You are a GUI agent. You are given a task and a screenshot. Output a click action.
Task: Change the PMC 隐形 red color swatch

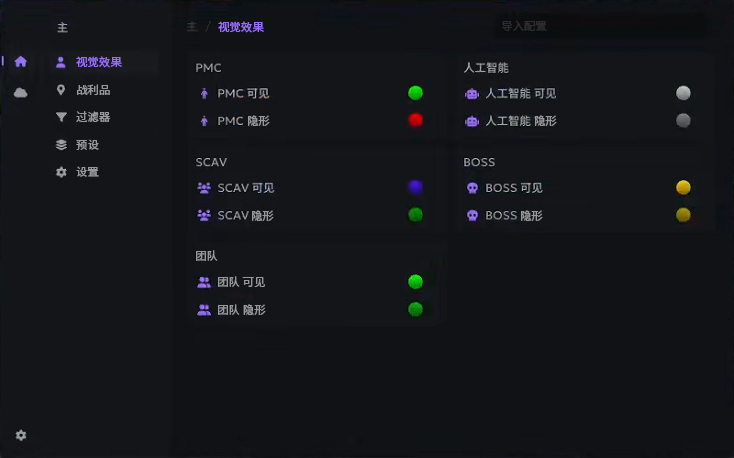click(x=415, y=120)
